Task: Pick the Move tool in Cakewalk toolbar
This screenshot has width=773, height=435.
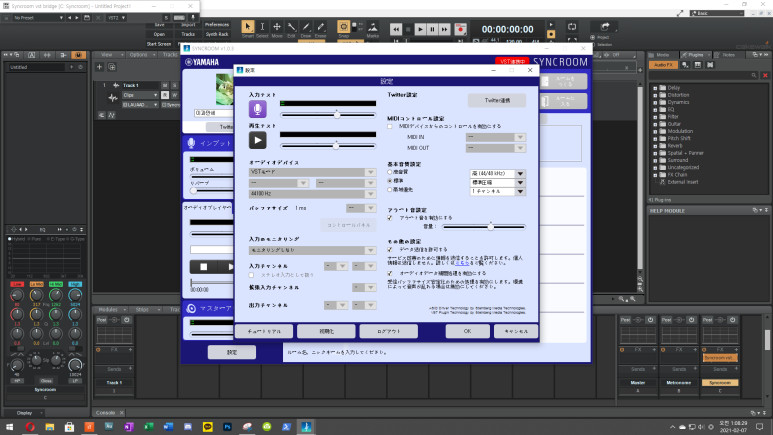Action: (x=277, y=29)
